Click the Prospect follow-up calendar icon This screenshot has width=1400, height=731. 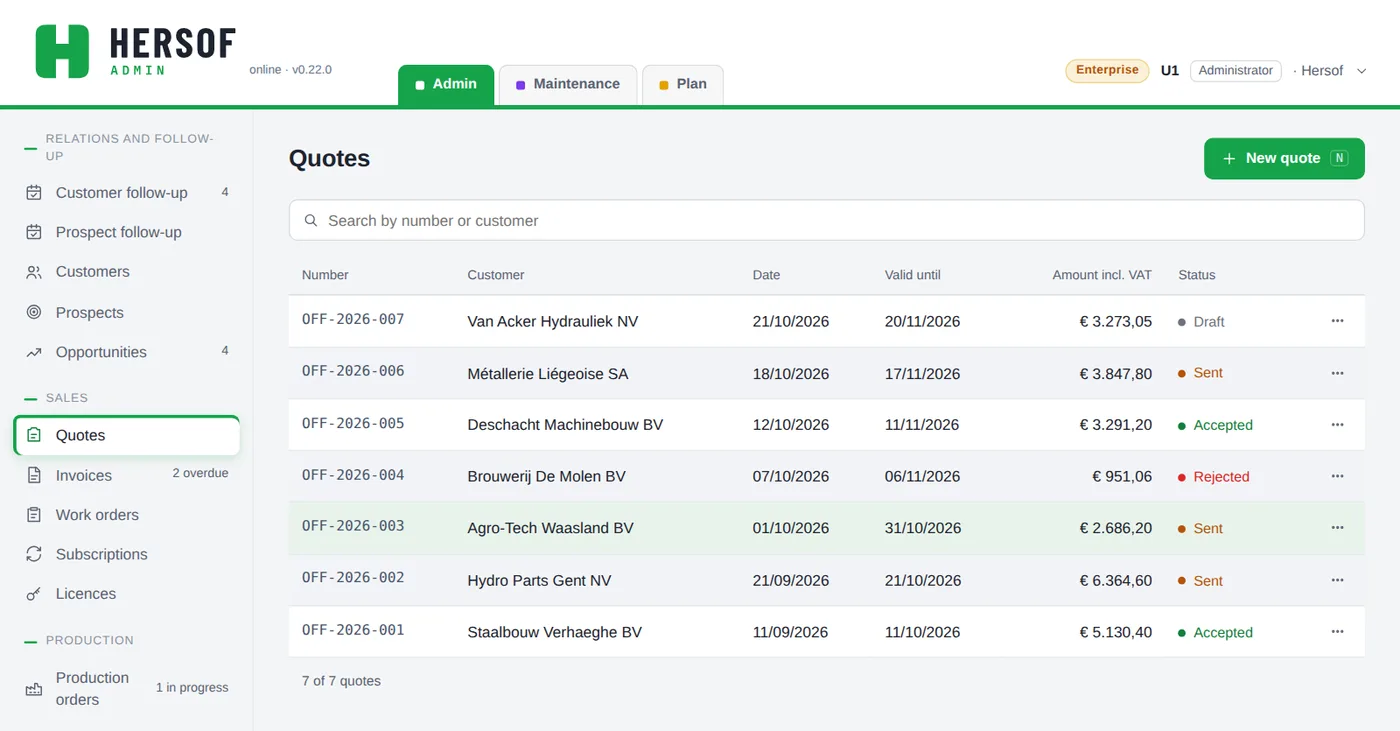point(34,232)
